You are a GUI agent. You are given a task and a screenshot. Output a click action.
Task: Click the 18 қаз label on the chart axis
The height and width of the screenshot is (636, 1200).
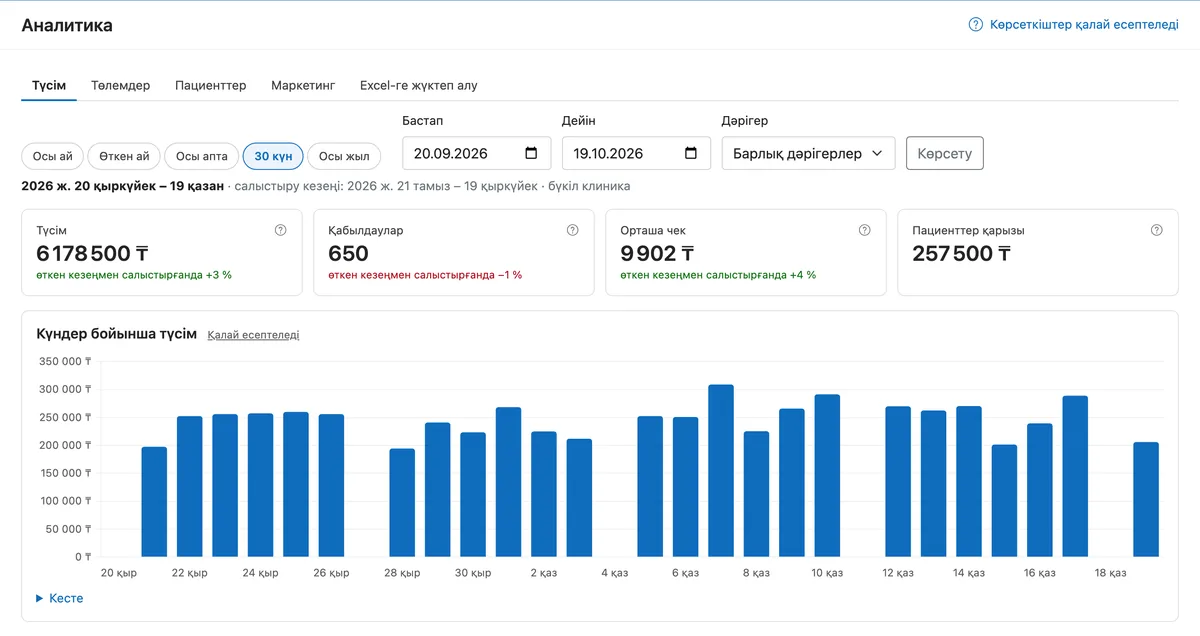1111,573
